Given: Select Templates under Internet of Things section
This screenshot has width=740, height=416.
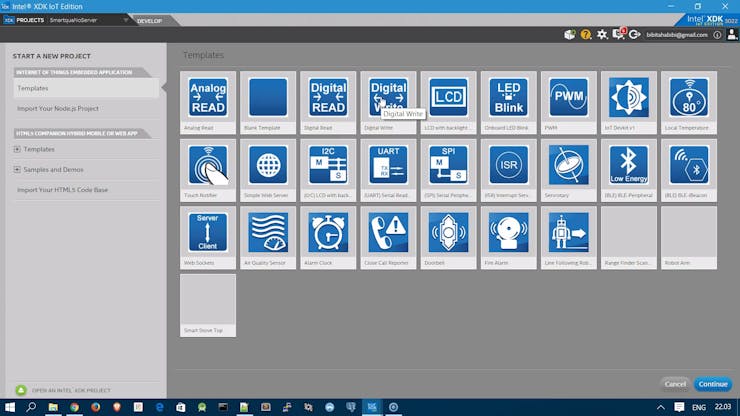Looking at the screenshot, I should pyautogui.click(x=86, y=88).
